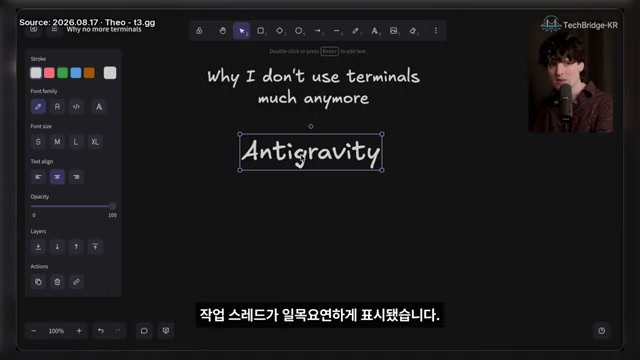Select the Arrow tool
The height and width of the screenshot is (360, 640).
[318, 31]
